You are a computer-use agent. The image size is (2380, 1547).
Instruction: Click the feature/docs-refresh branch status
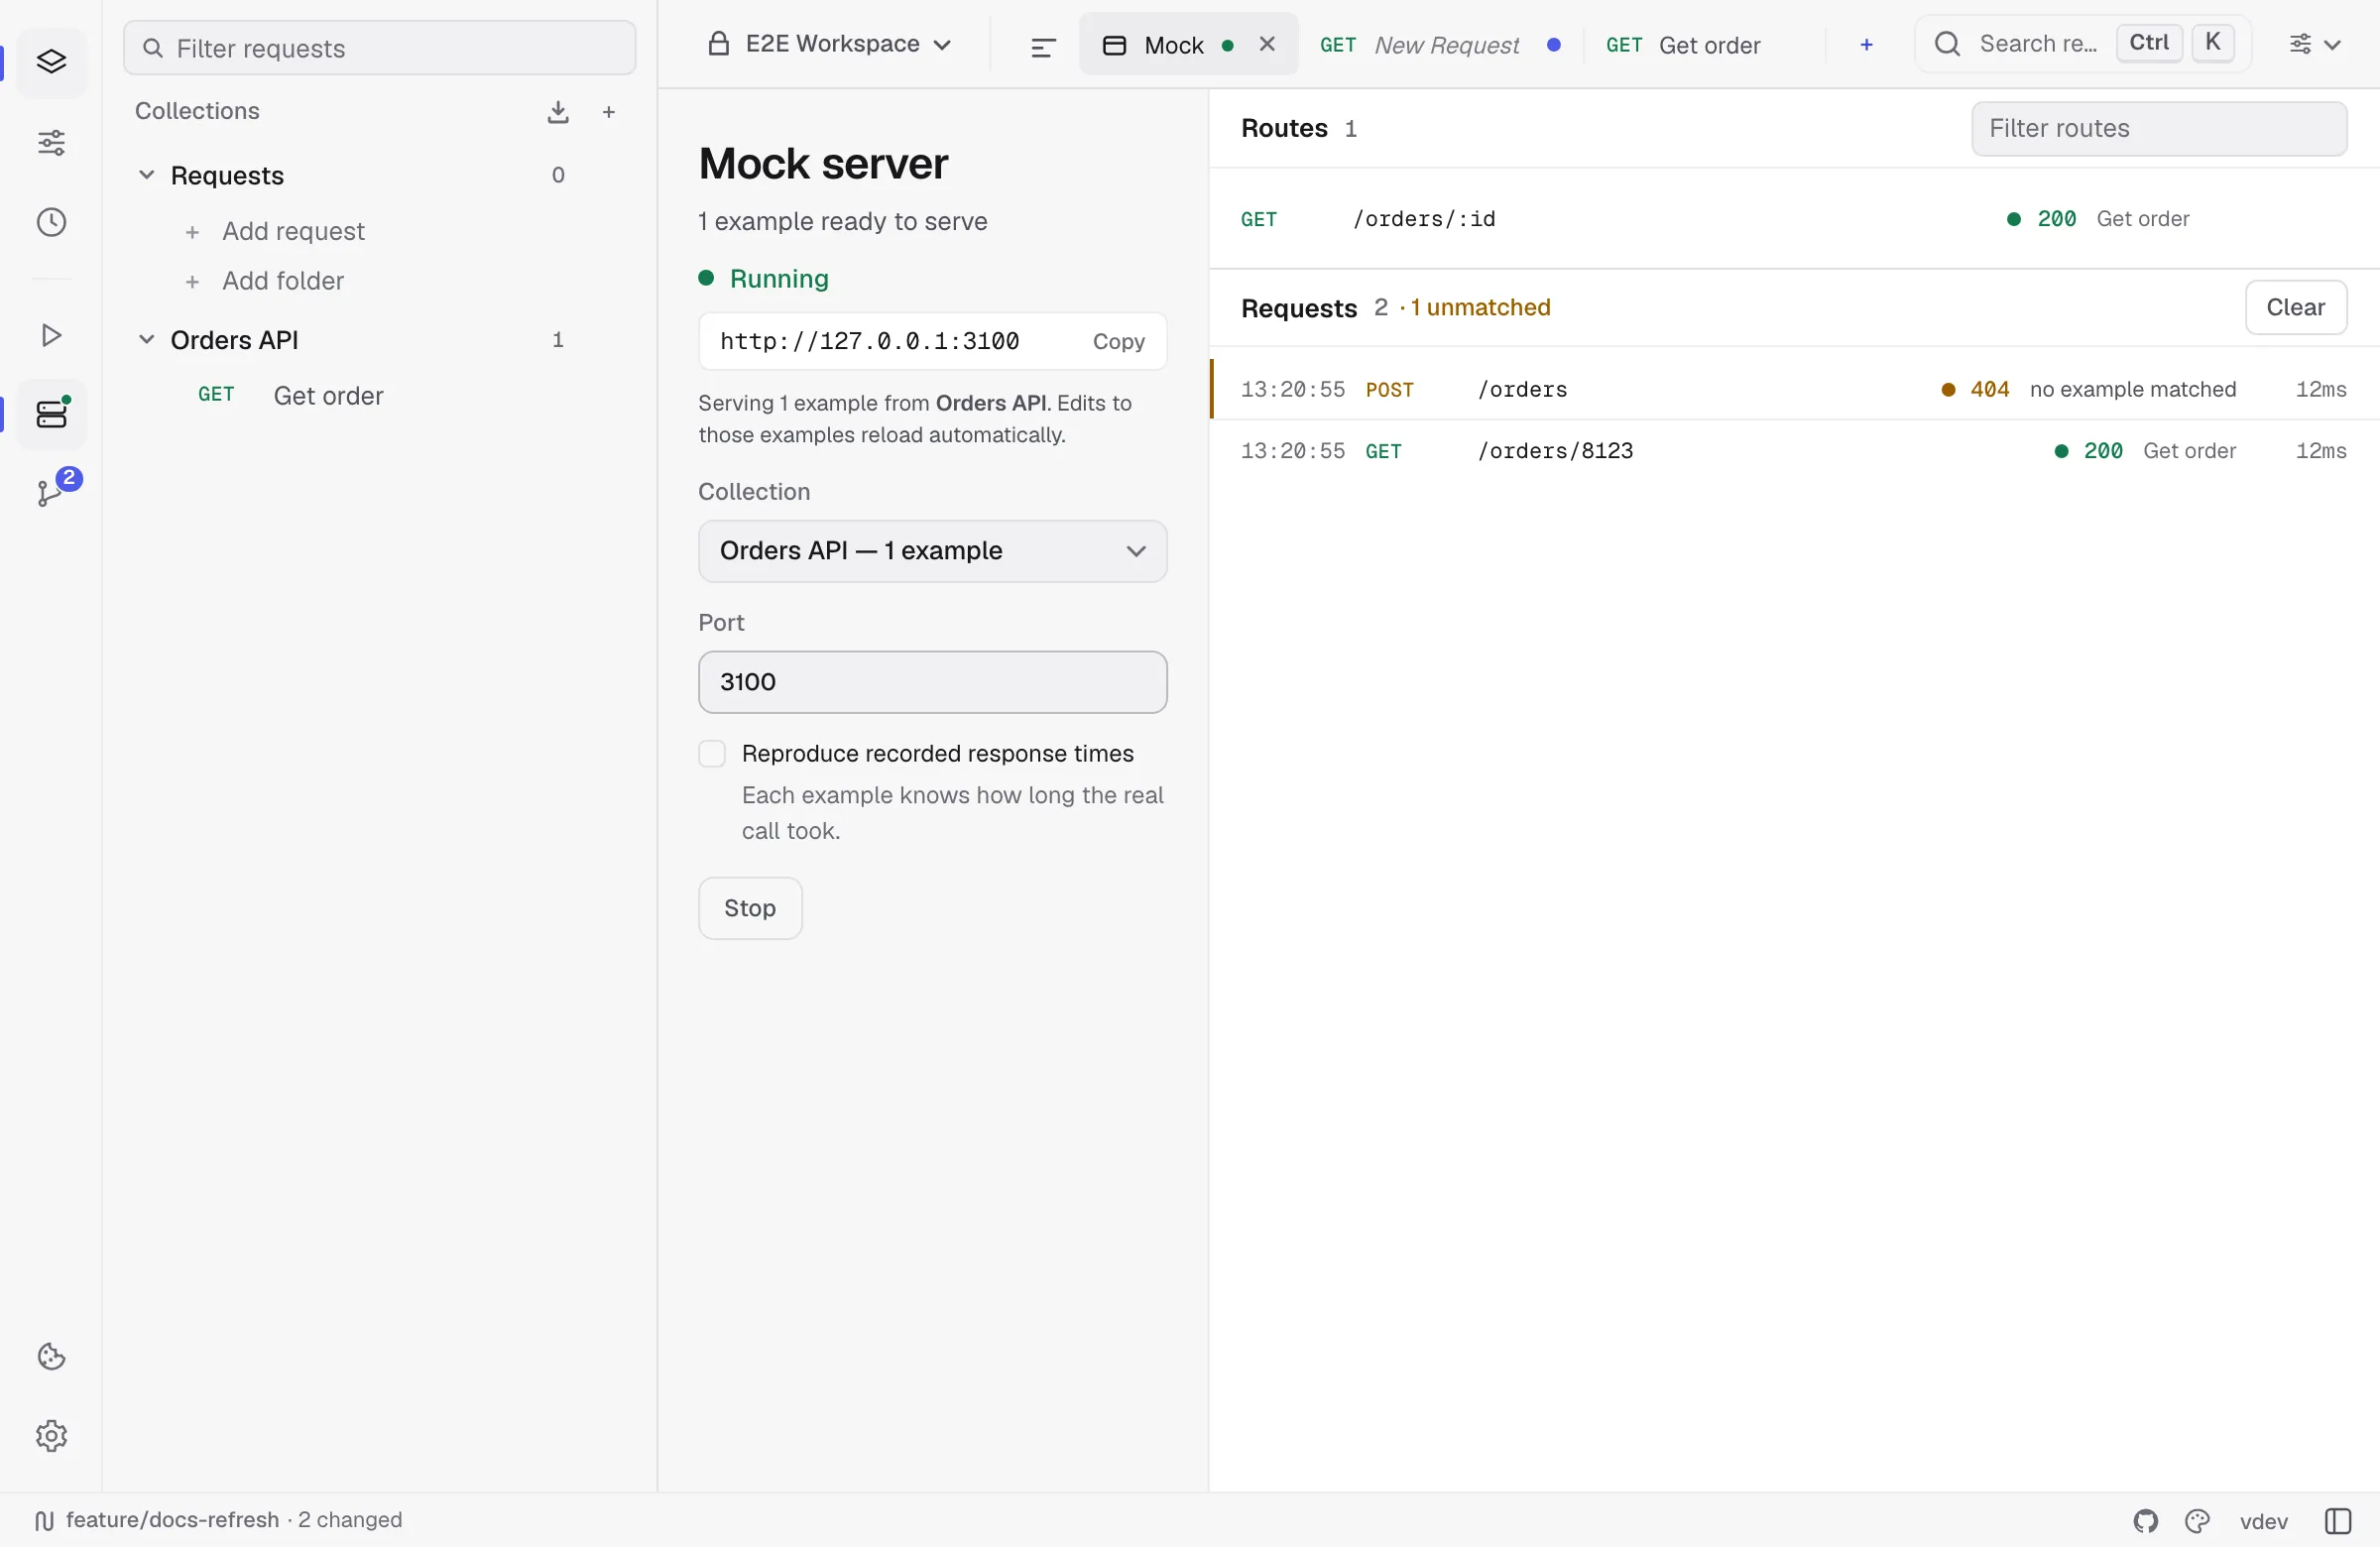click(x=219, y=1521)
